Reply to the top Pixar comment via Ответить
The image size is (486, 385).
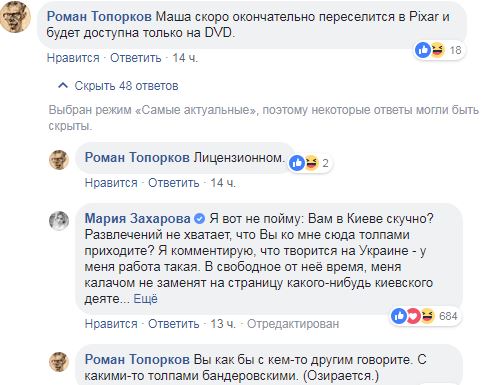[x=136, y=58]
